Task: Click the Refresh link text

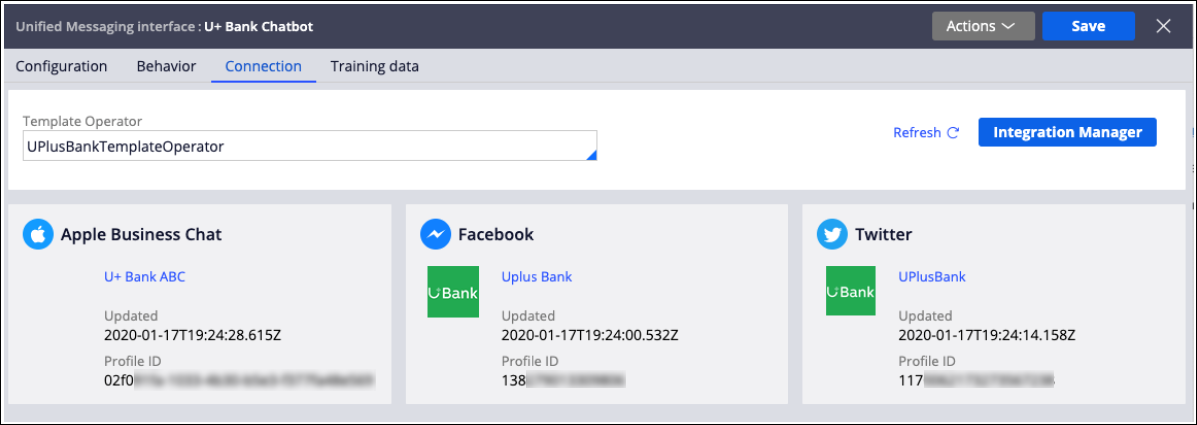Action: click(x=917, y=133)
